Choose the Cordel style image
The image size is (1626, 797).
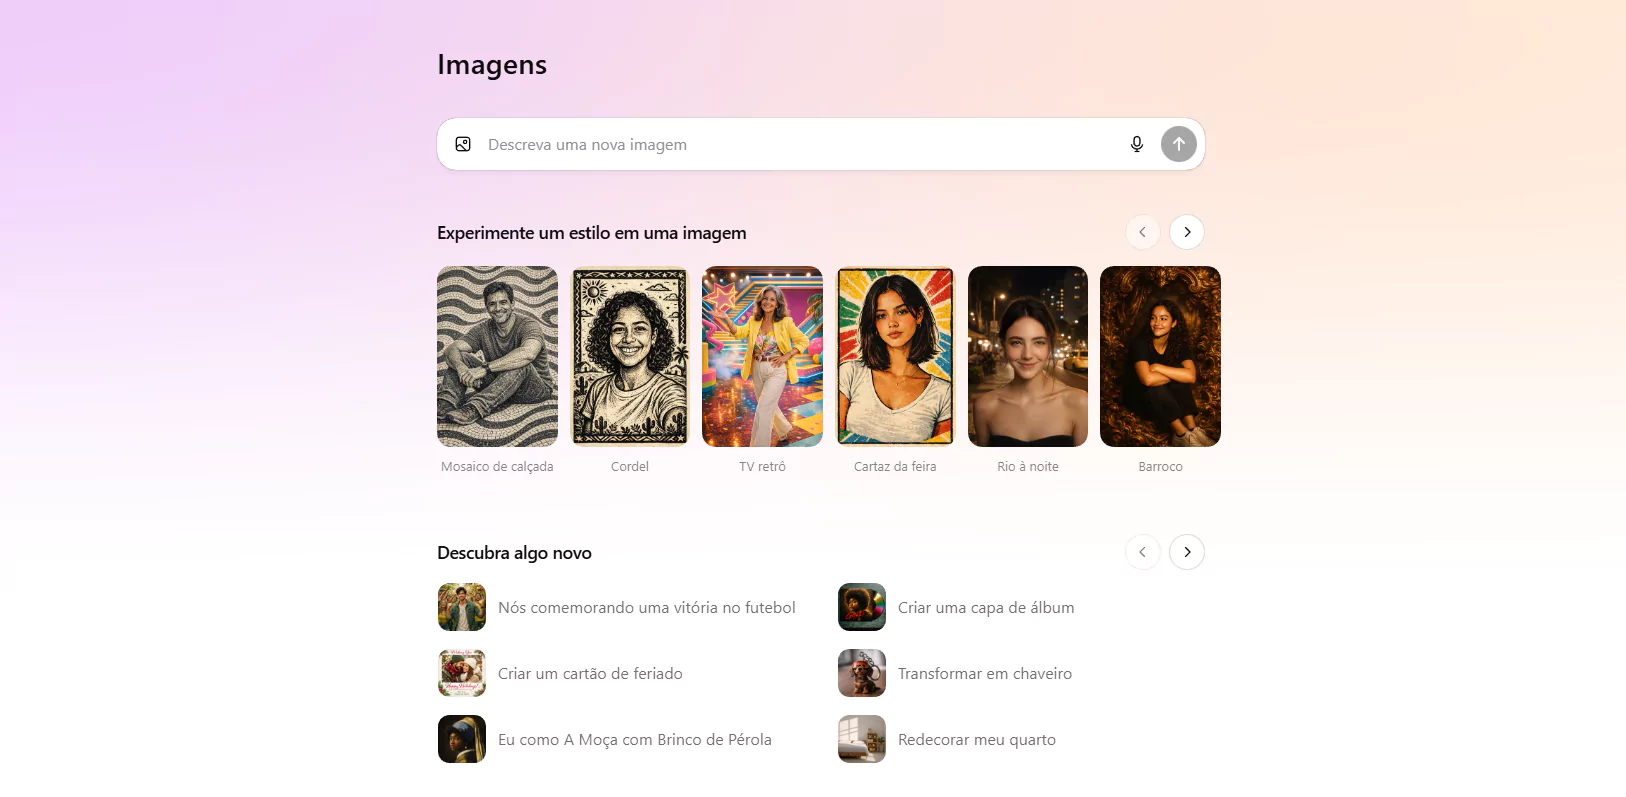coord(630,356)
